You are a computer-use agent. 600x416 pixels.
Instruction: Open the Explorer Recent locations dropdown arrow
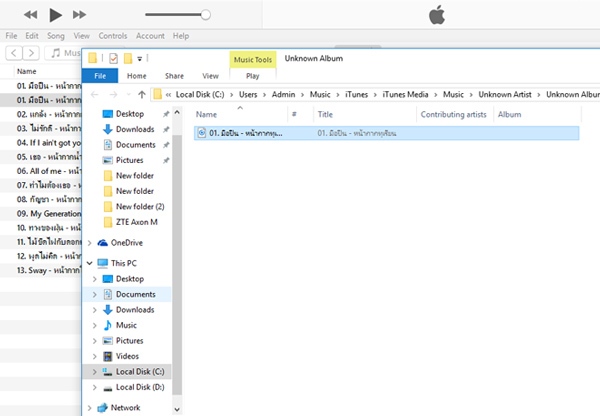point(129,95)
